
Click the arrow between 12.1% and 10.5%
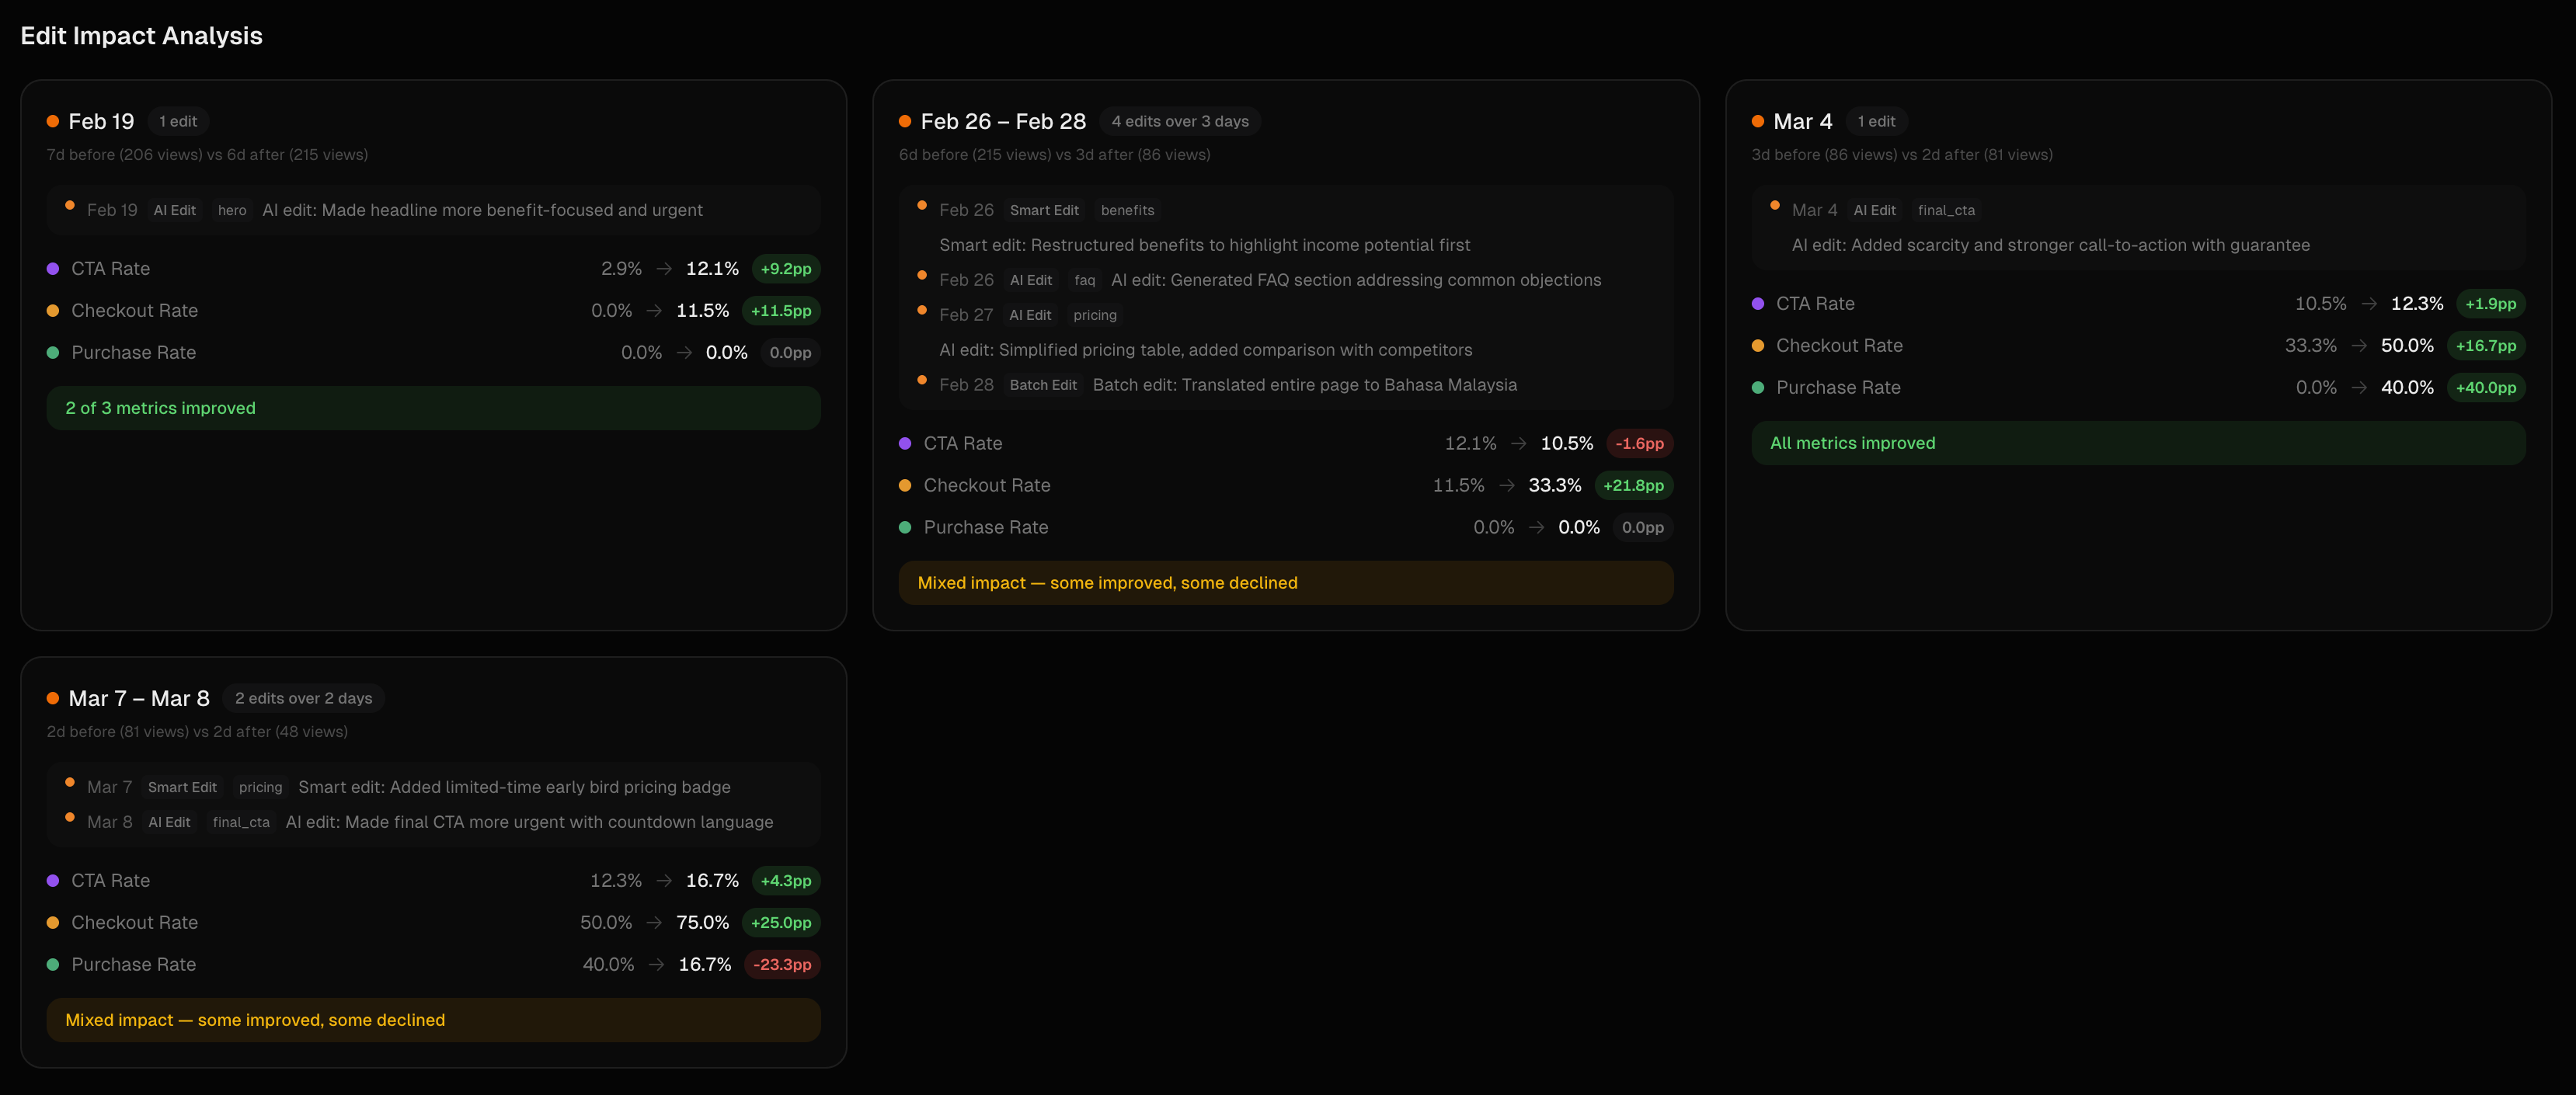(x=1518, y=444)
